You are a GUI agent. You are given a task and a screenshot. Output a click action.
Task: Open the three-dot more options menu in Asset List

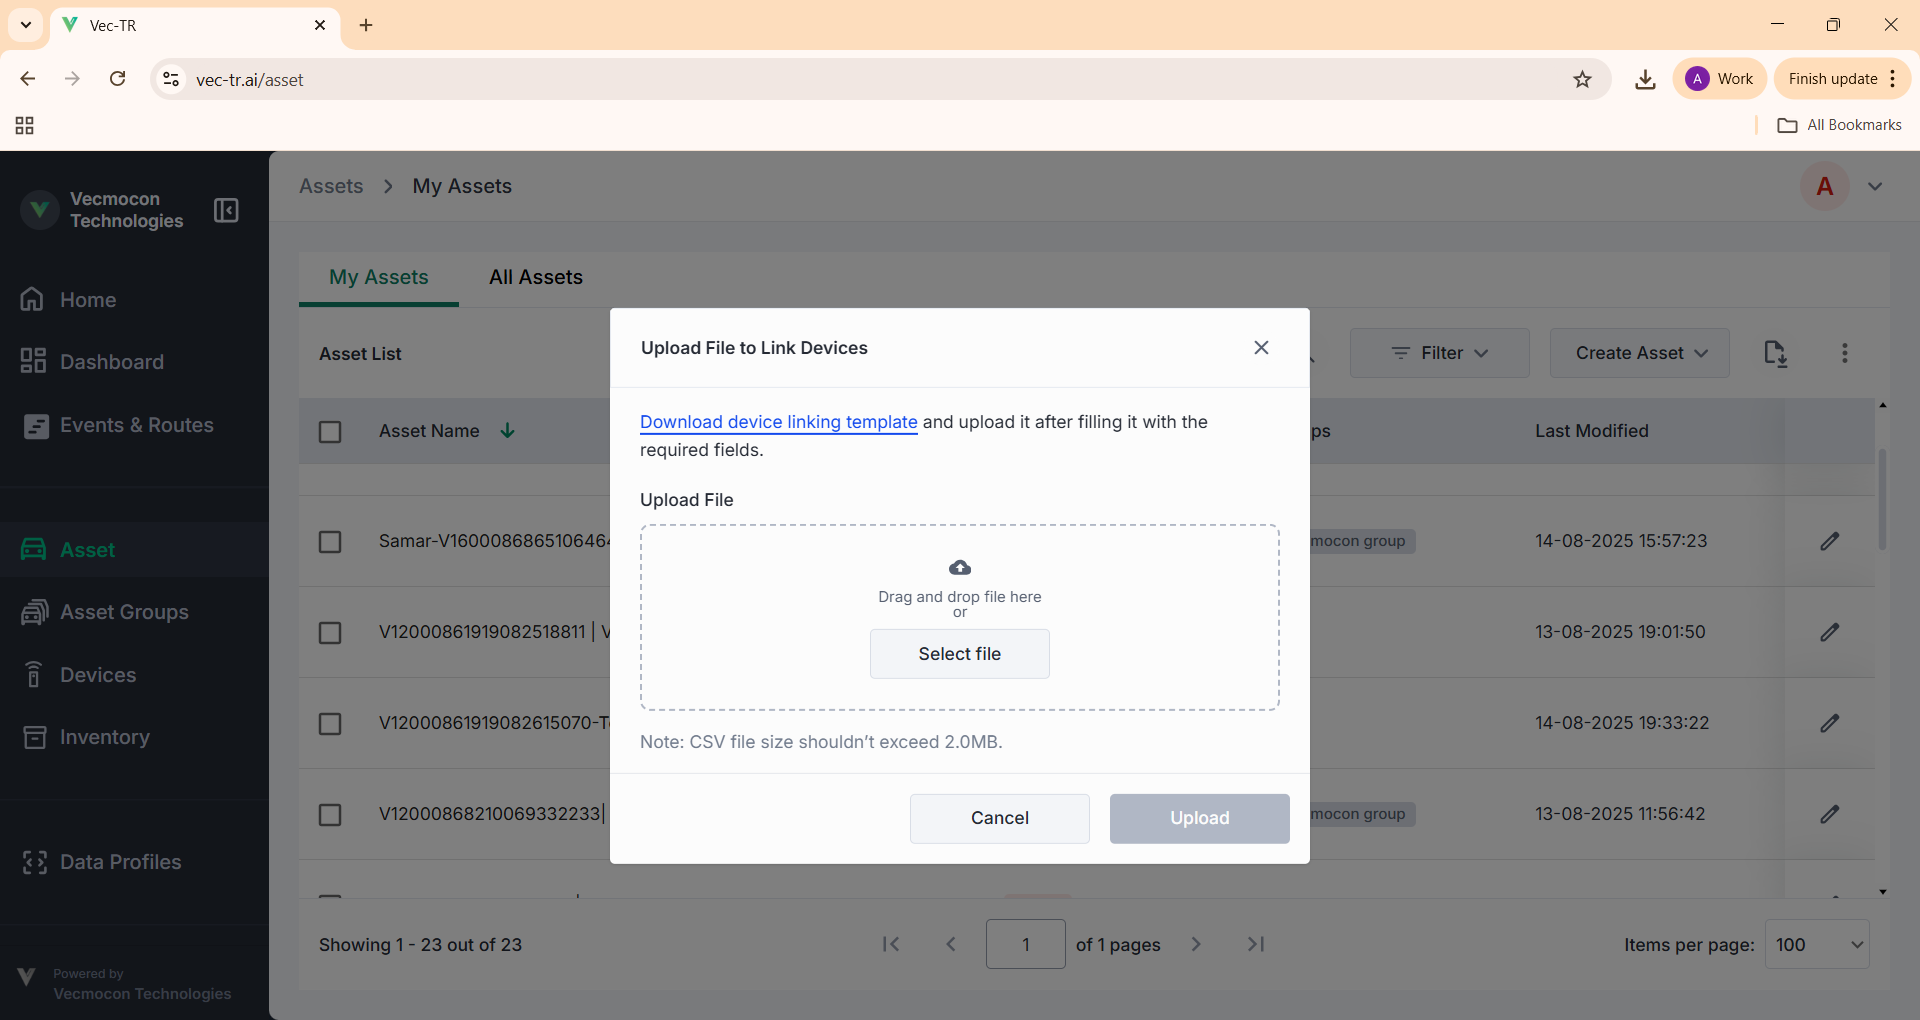coord(1844,353)
